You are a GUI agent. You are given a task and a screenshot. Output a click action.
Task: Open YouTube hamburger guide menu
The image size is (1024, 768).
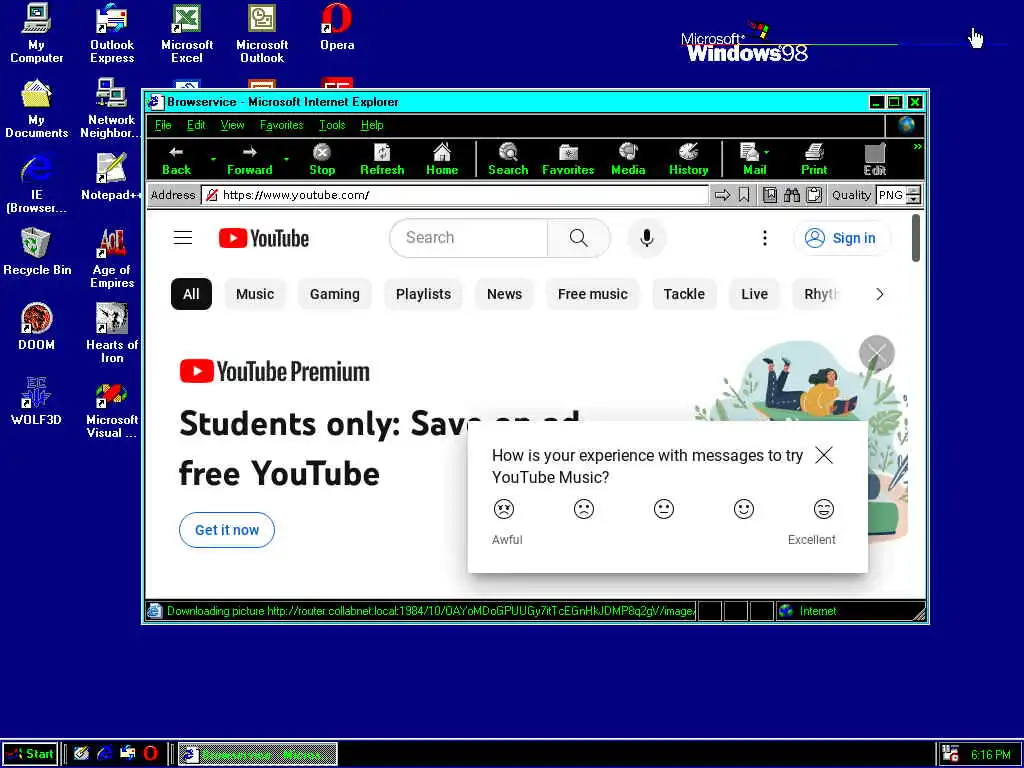point(183,238)
